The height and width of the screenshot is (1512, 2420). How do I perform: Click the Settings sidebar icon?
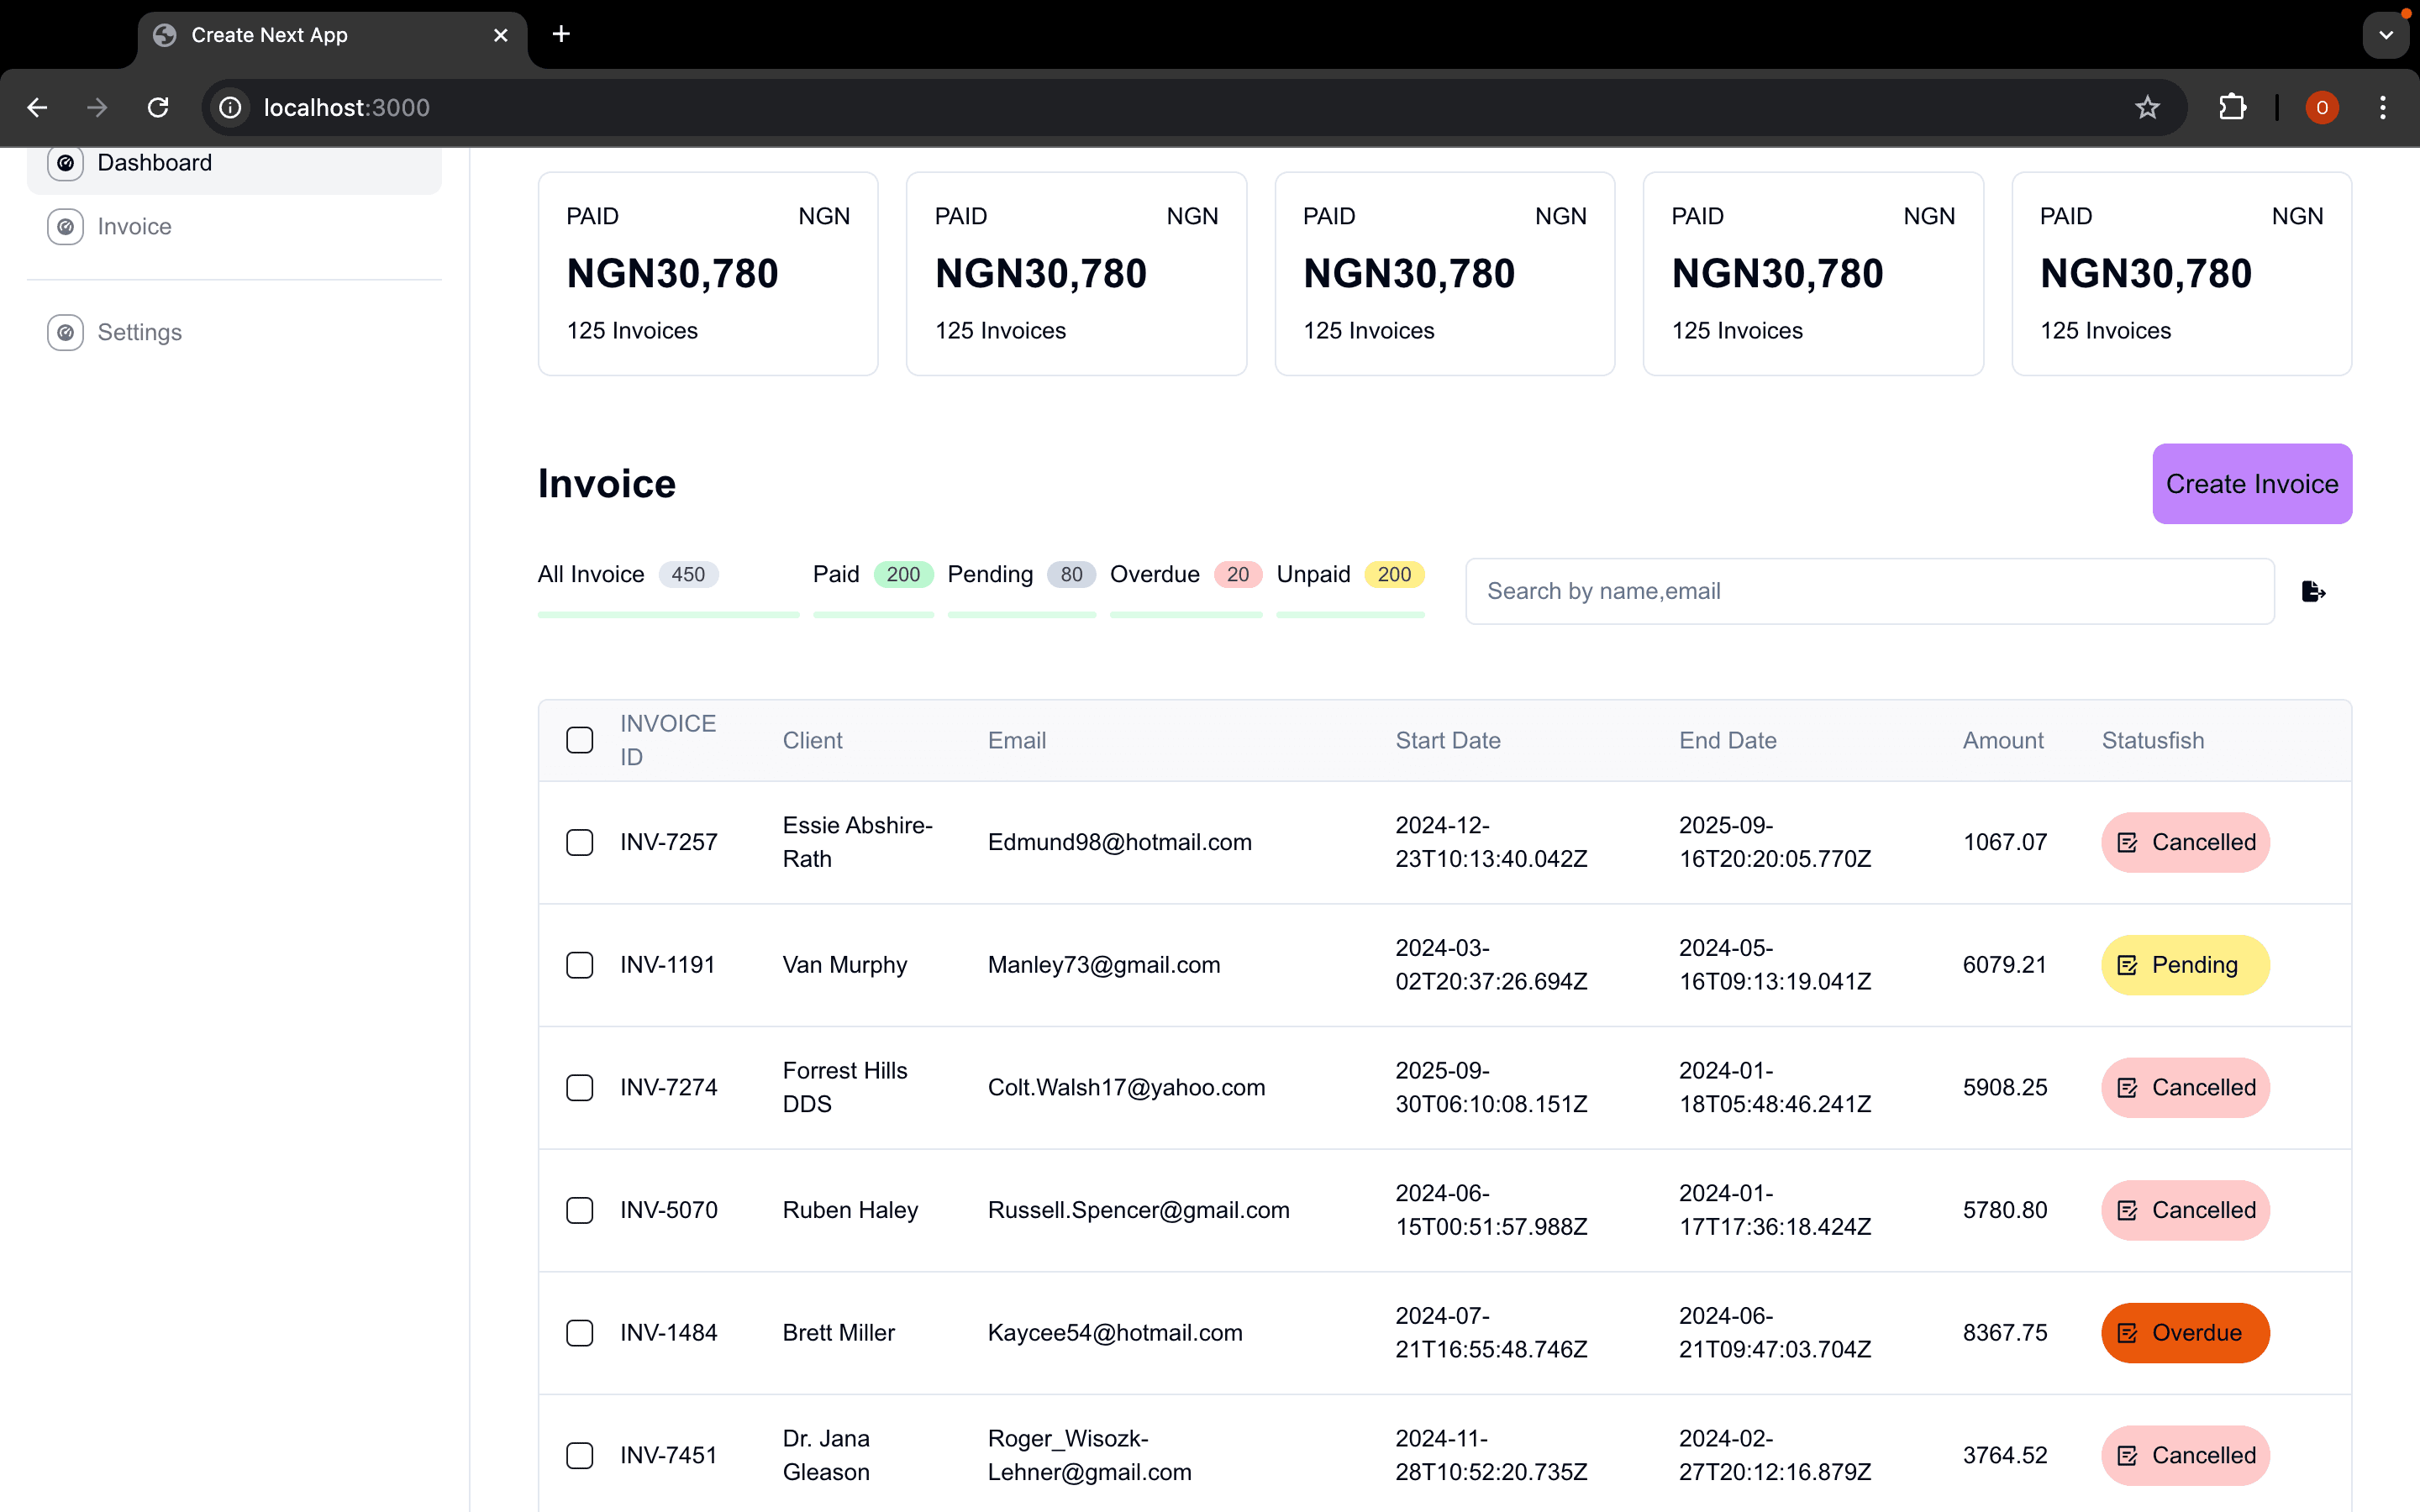point(65,332)
